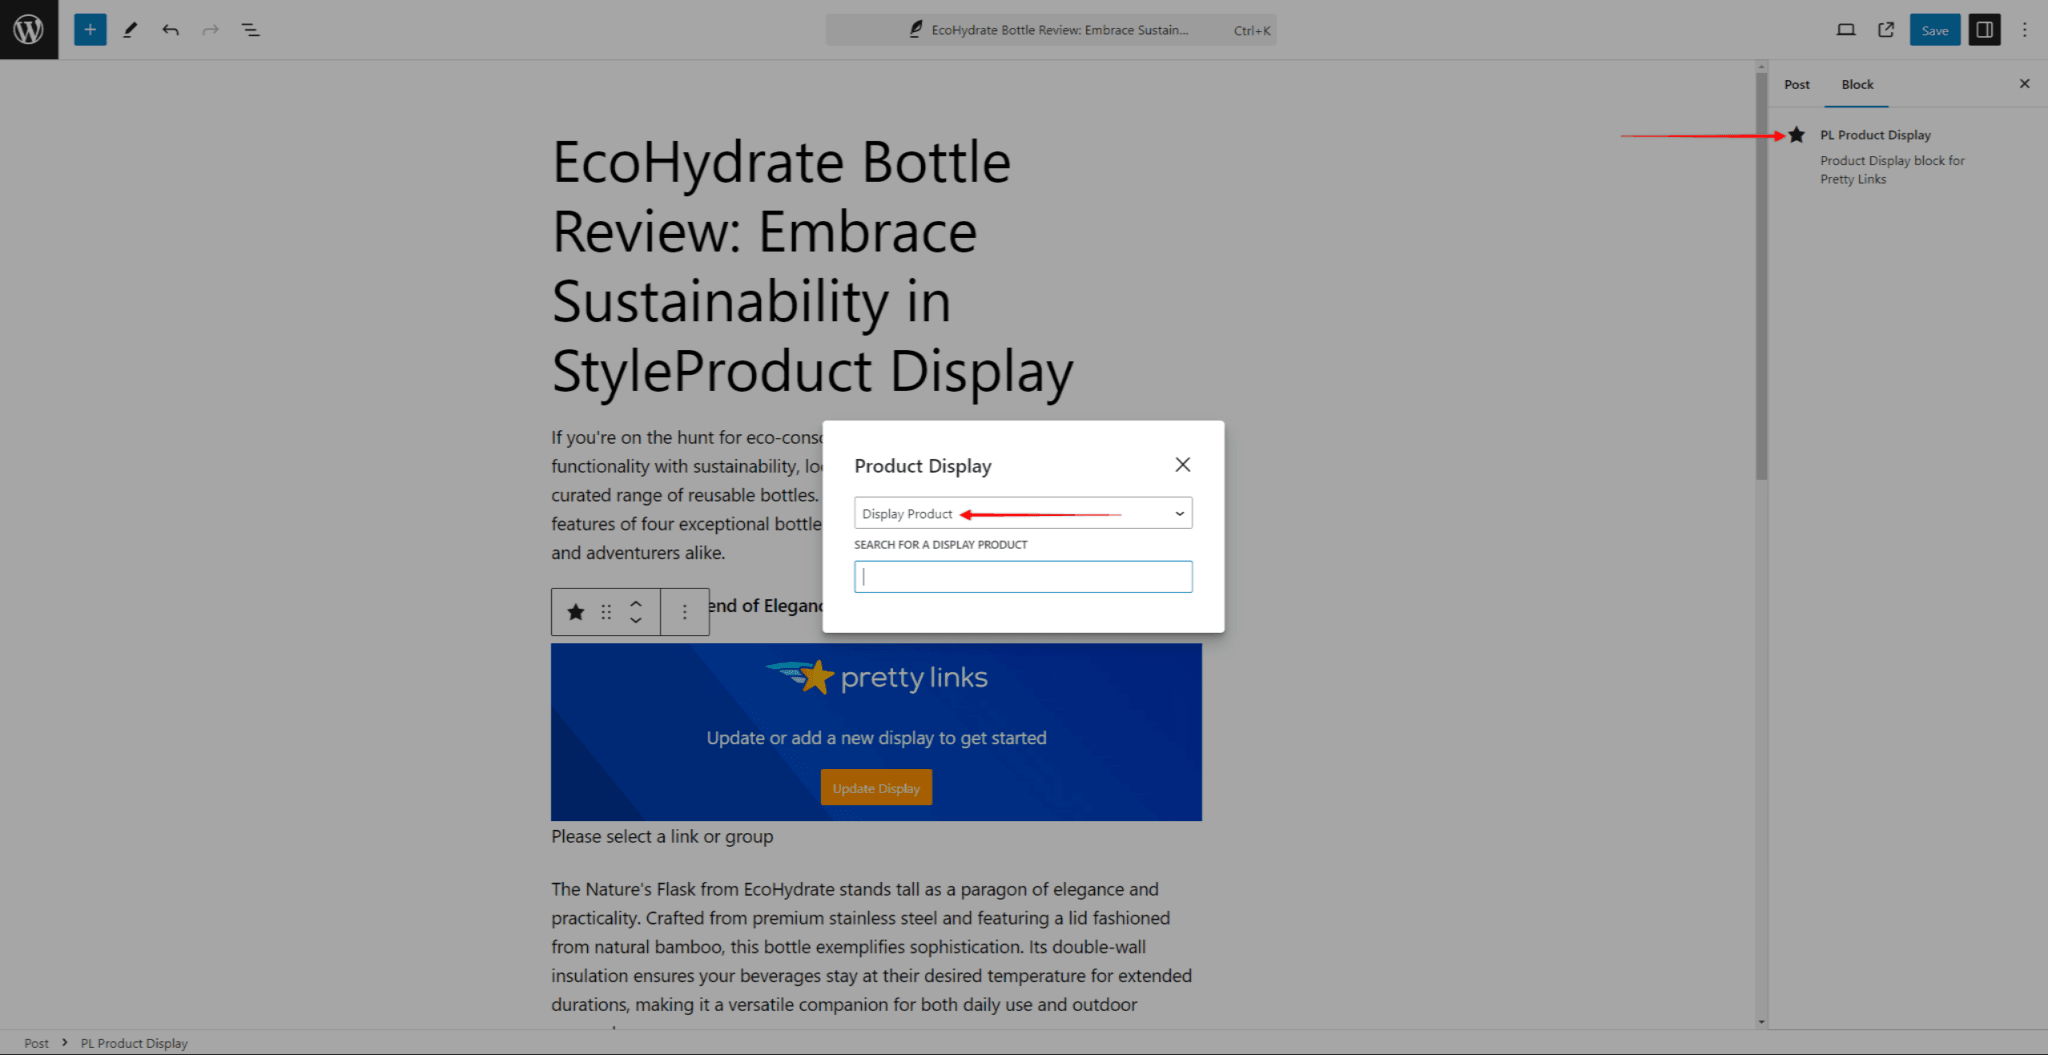Undo the last change

pyautogui.click(x=170, y=29)
